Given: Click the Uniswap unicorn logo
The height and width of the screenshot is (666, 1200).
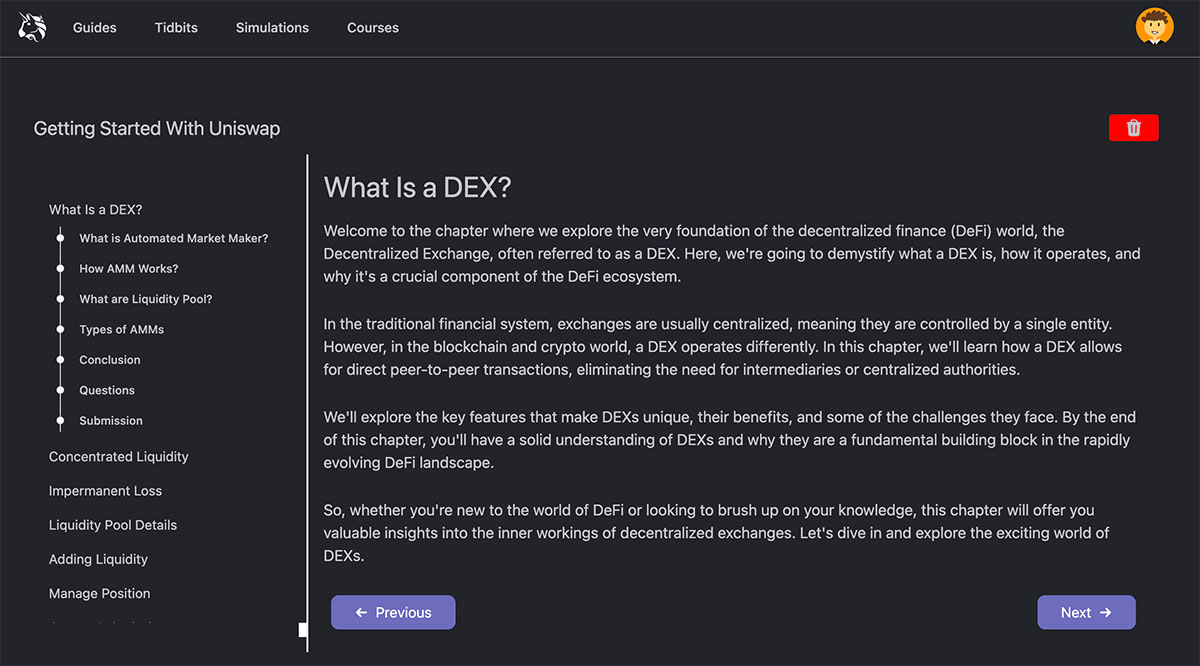Looking at the screenshot, I should pos(33,27).
